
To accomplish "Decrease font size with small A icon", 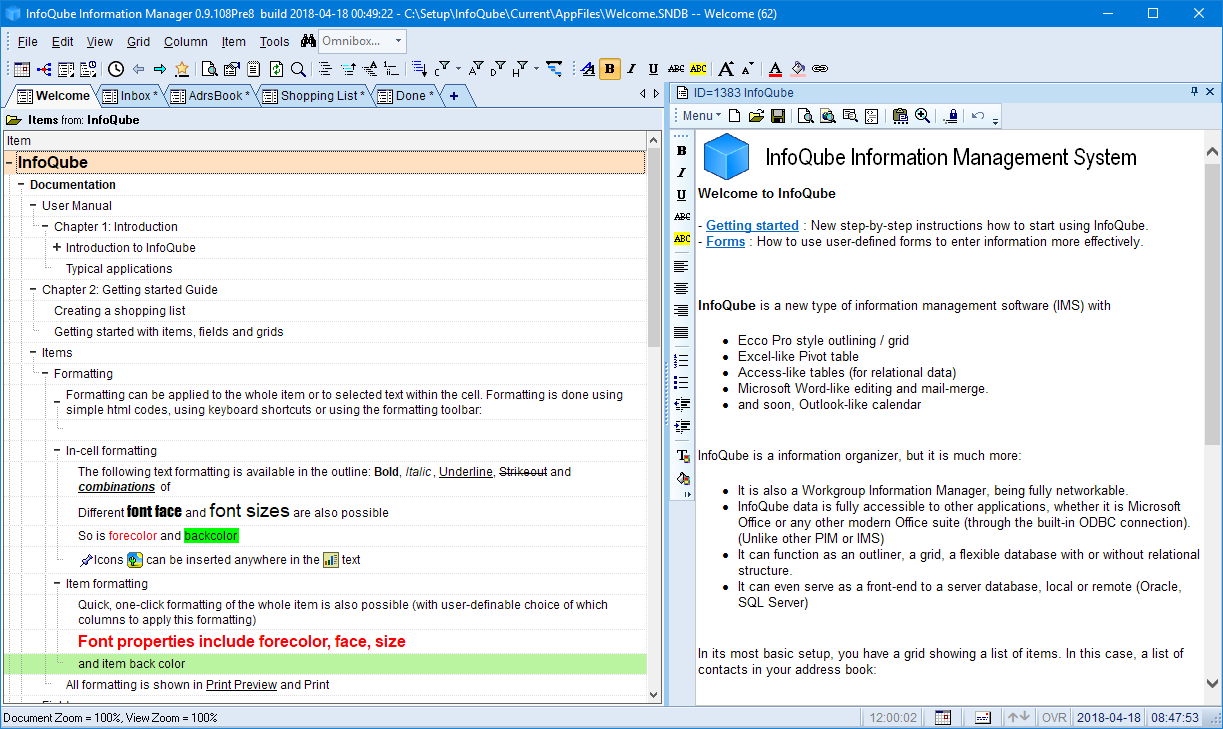I will pos(747,69).
